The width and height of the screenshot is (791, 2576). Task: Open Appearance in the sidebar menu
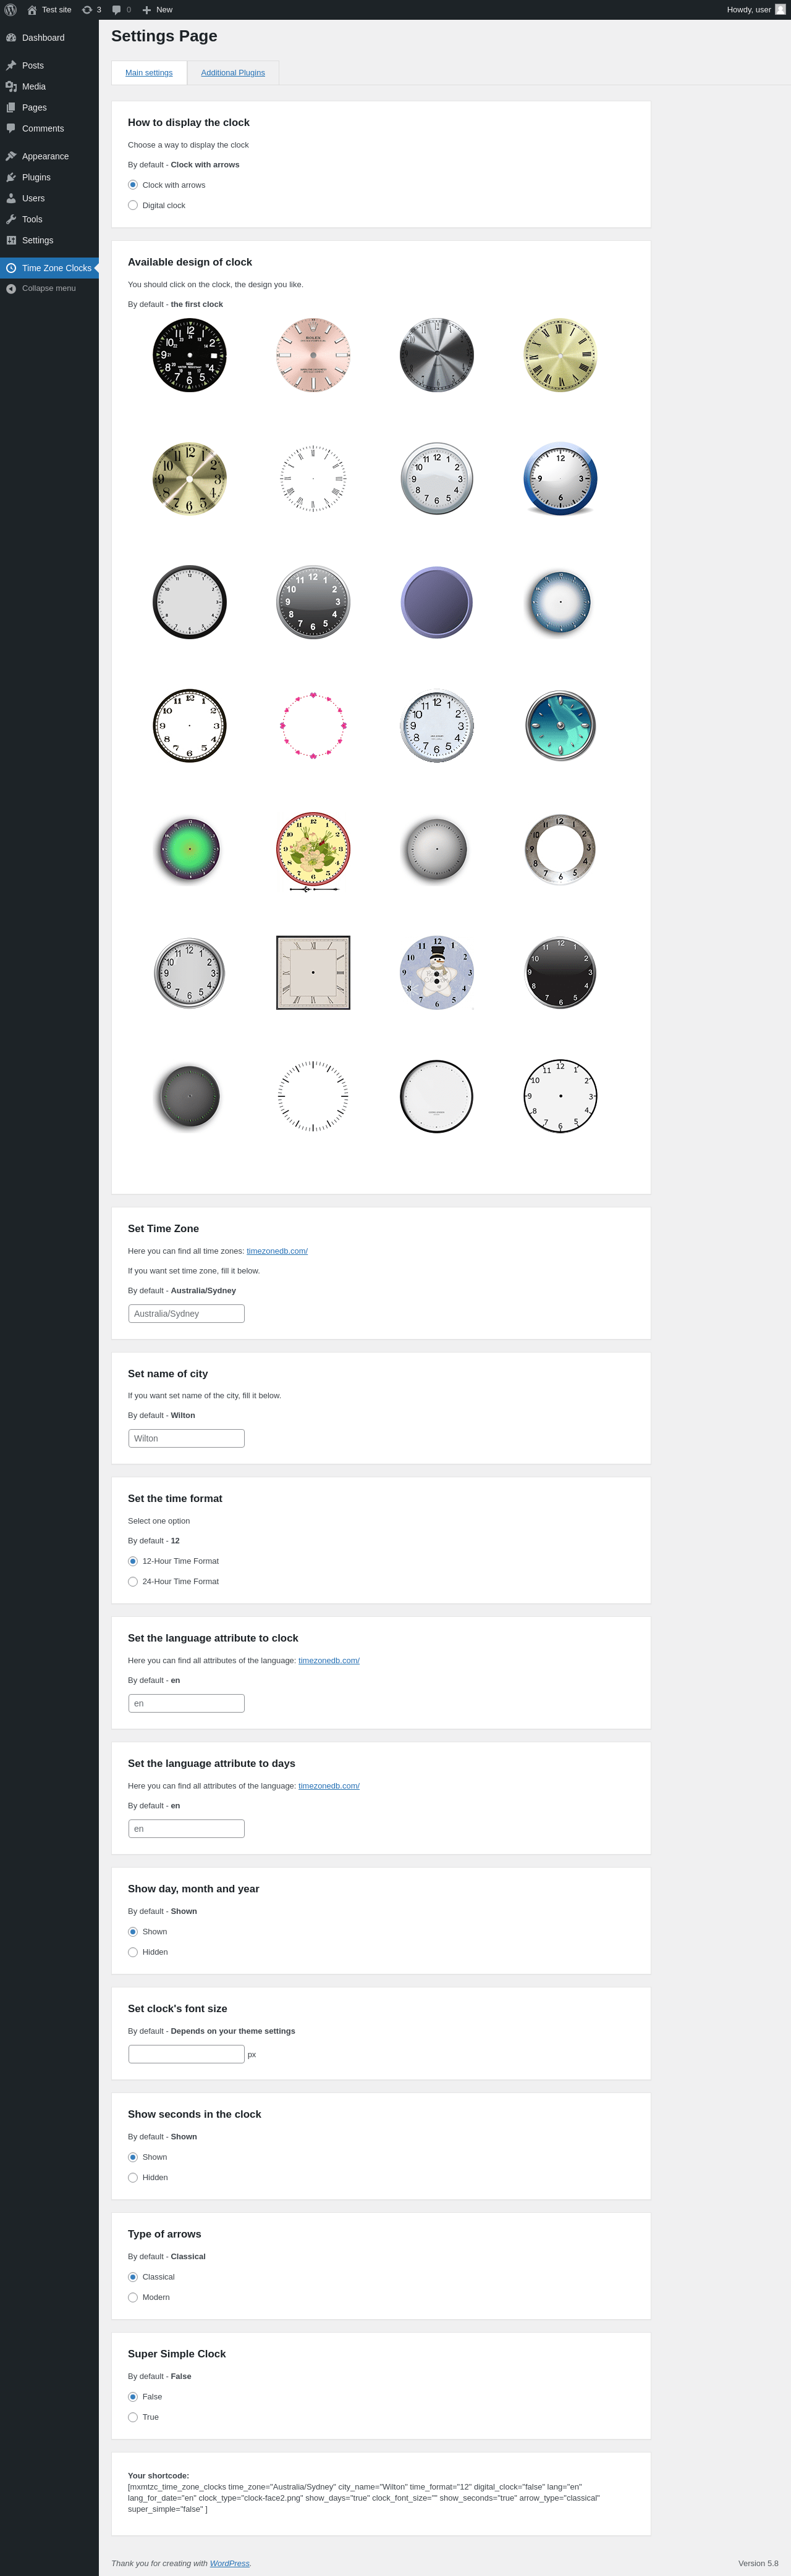tap(45, 156)
